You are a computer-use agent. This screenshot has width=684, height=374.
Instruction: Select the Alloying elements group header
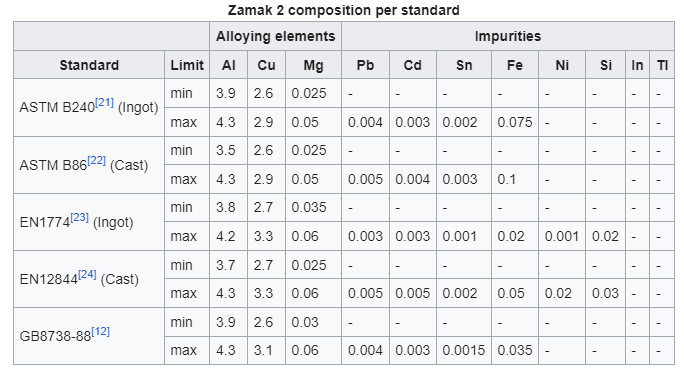click(276, 36)
